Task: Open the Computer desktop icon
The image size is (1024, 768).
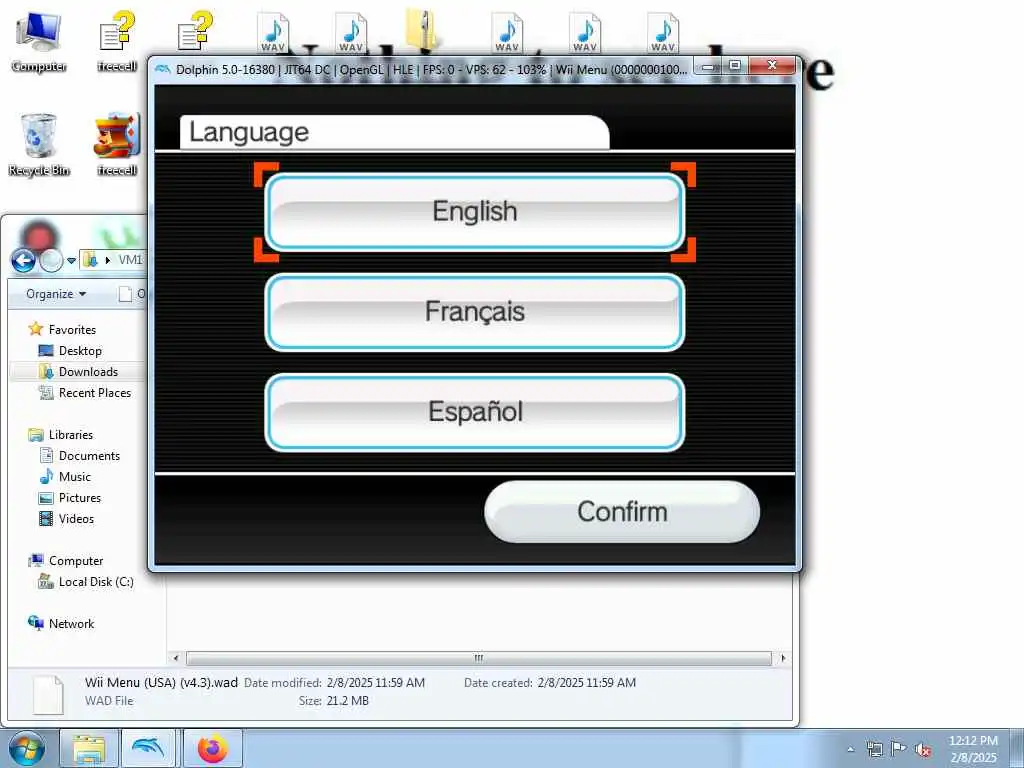Action: pyautogui.click(x=39, y=42)
